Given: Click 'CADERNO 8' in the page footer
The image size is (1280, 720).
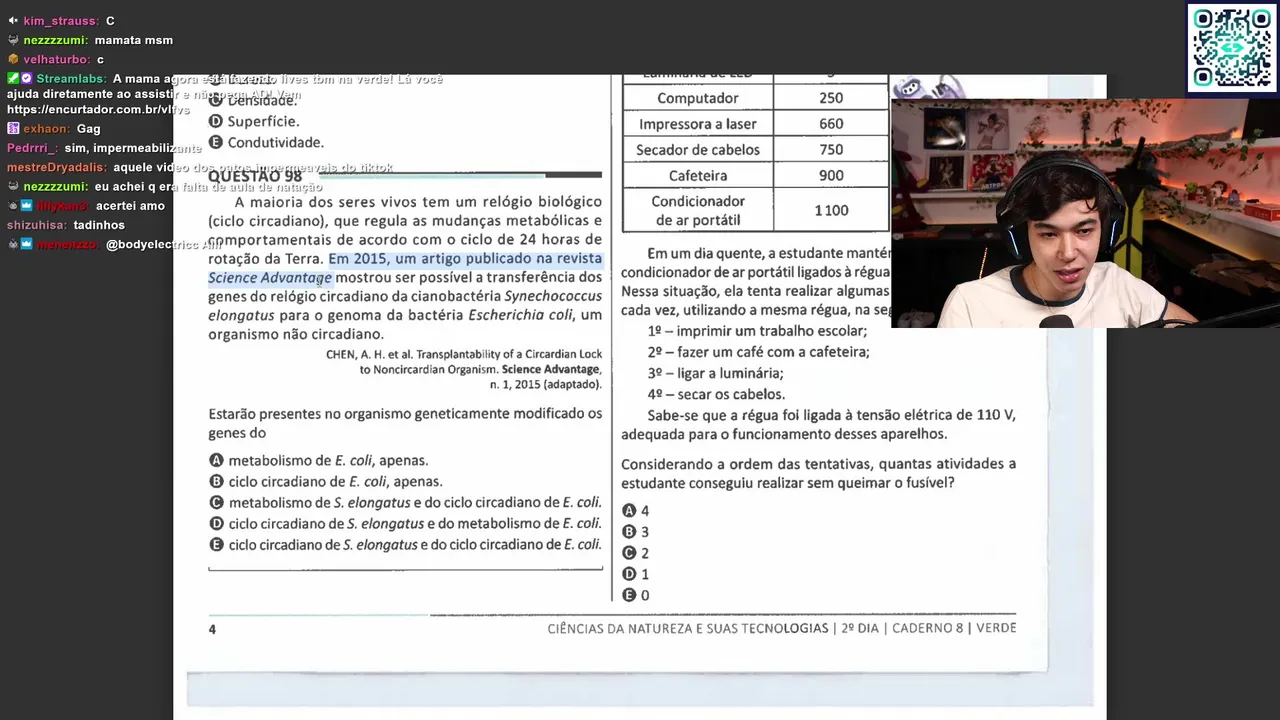Looking at the screenshot, I should 928,628.
